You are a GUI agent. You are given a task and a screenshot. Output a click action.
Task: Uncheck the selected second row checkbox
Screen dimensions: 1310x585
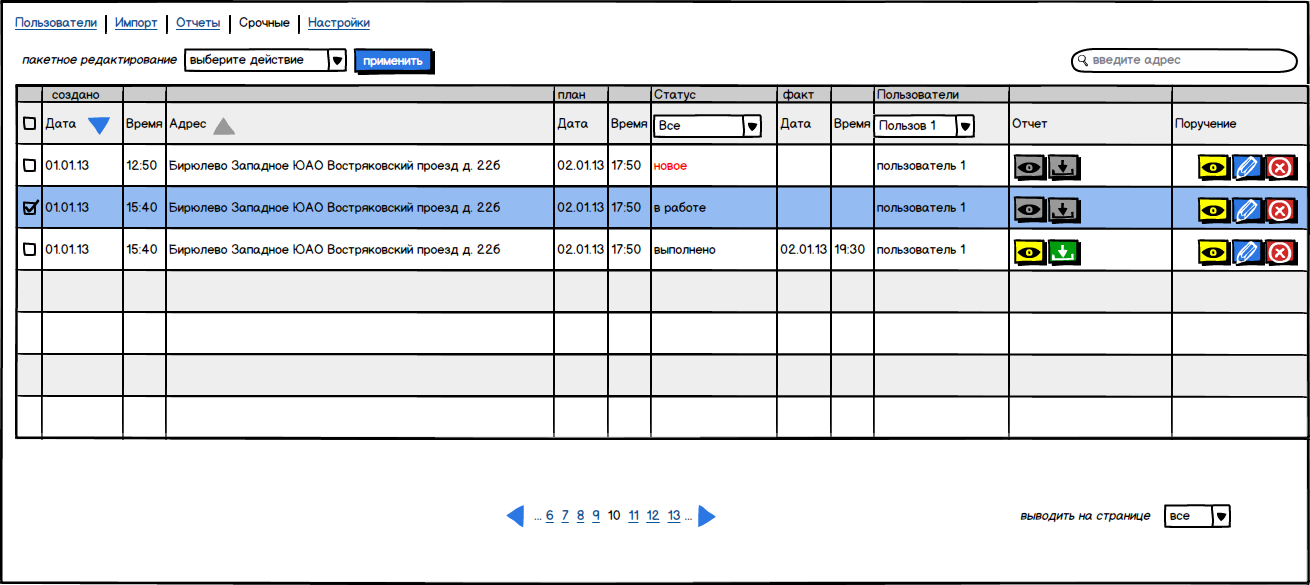[29, 207]
